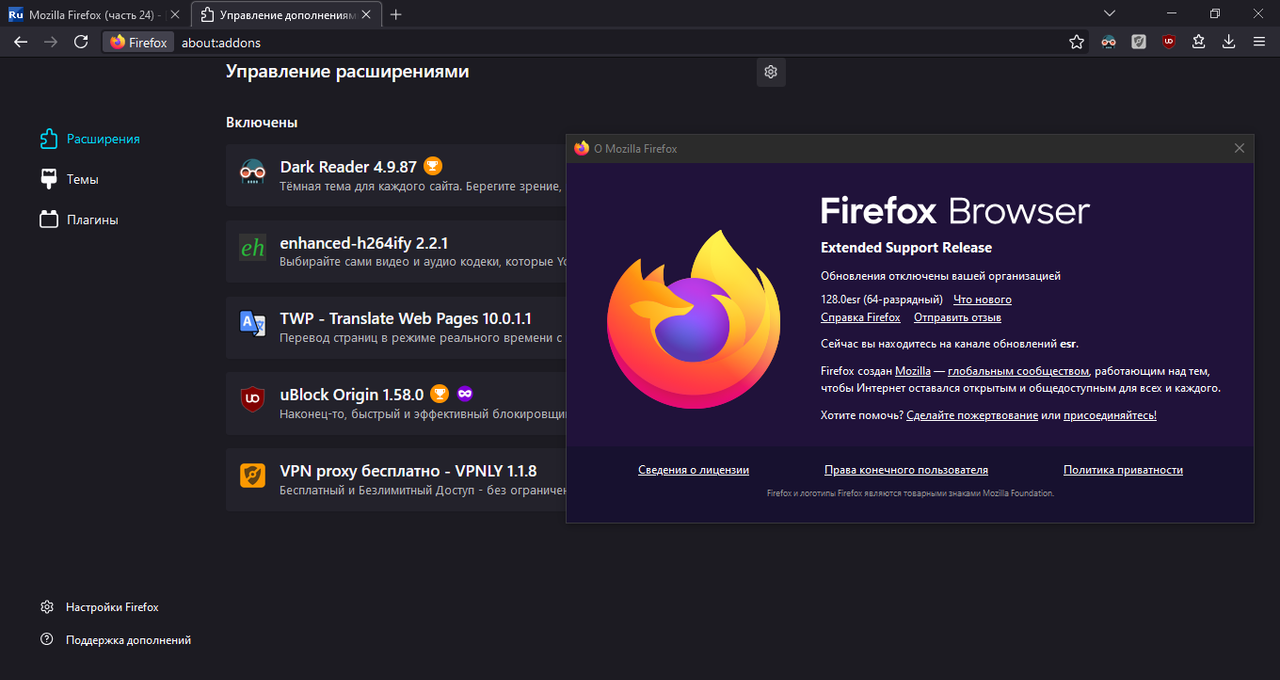Image resolution: width=1280 pixels, height=680 pixels.
Task: Open Dark Reader toolbar extension icon
Action: pos(1109,42)
